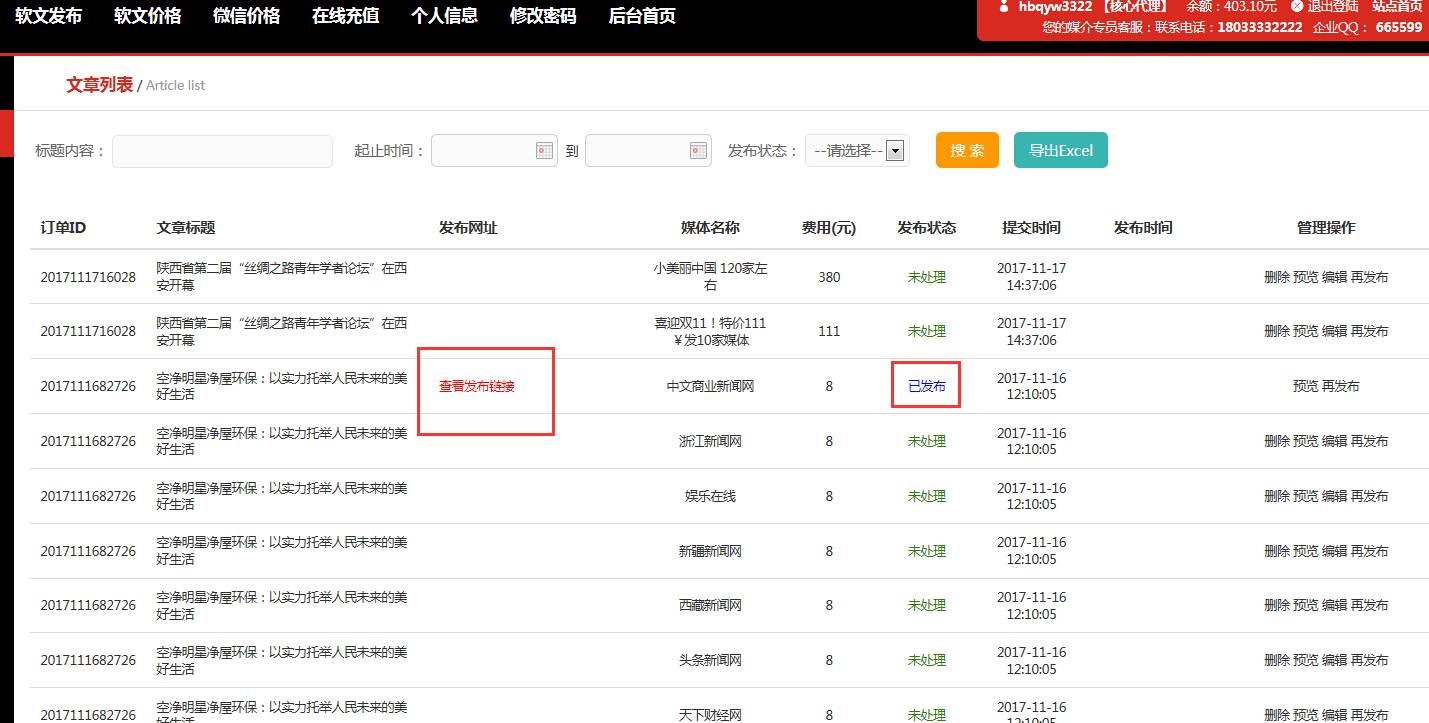Go to 在线充值 recharge page
Viewport: 1429px width, 723px height.
[x=345, y=15]
